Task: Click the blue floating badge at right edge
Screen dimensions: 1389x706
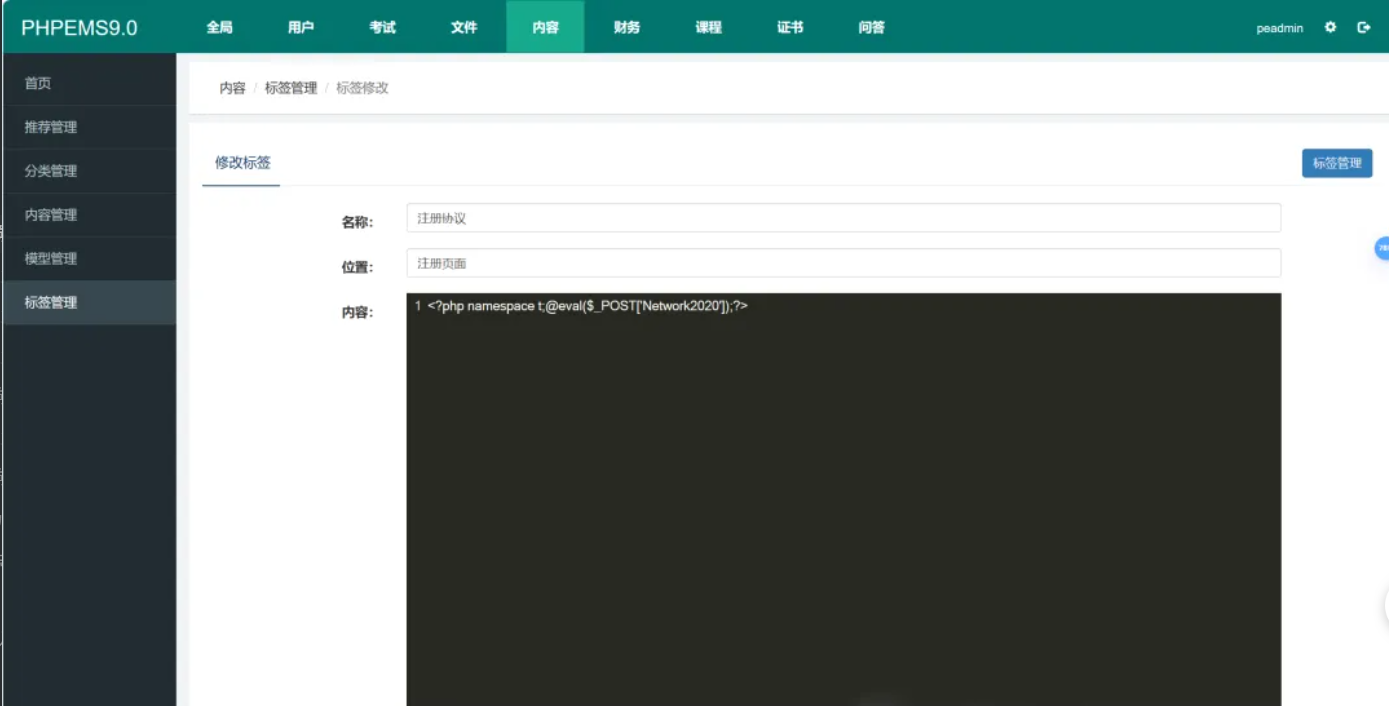Action: coord(1382,247)
